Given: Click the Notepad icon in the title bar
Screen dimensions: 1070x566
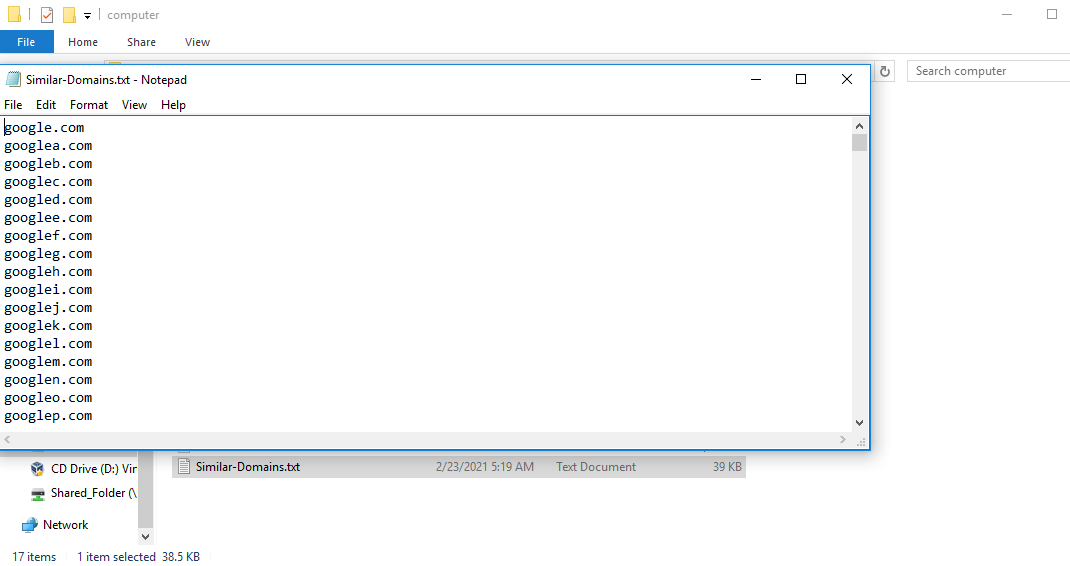Looking at the screenshot, I should pos(13,79).
